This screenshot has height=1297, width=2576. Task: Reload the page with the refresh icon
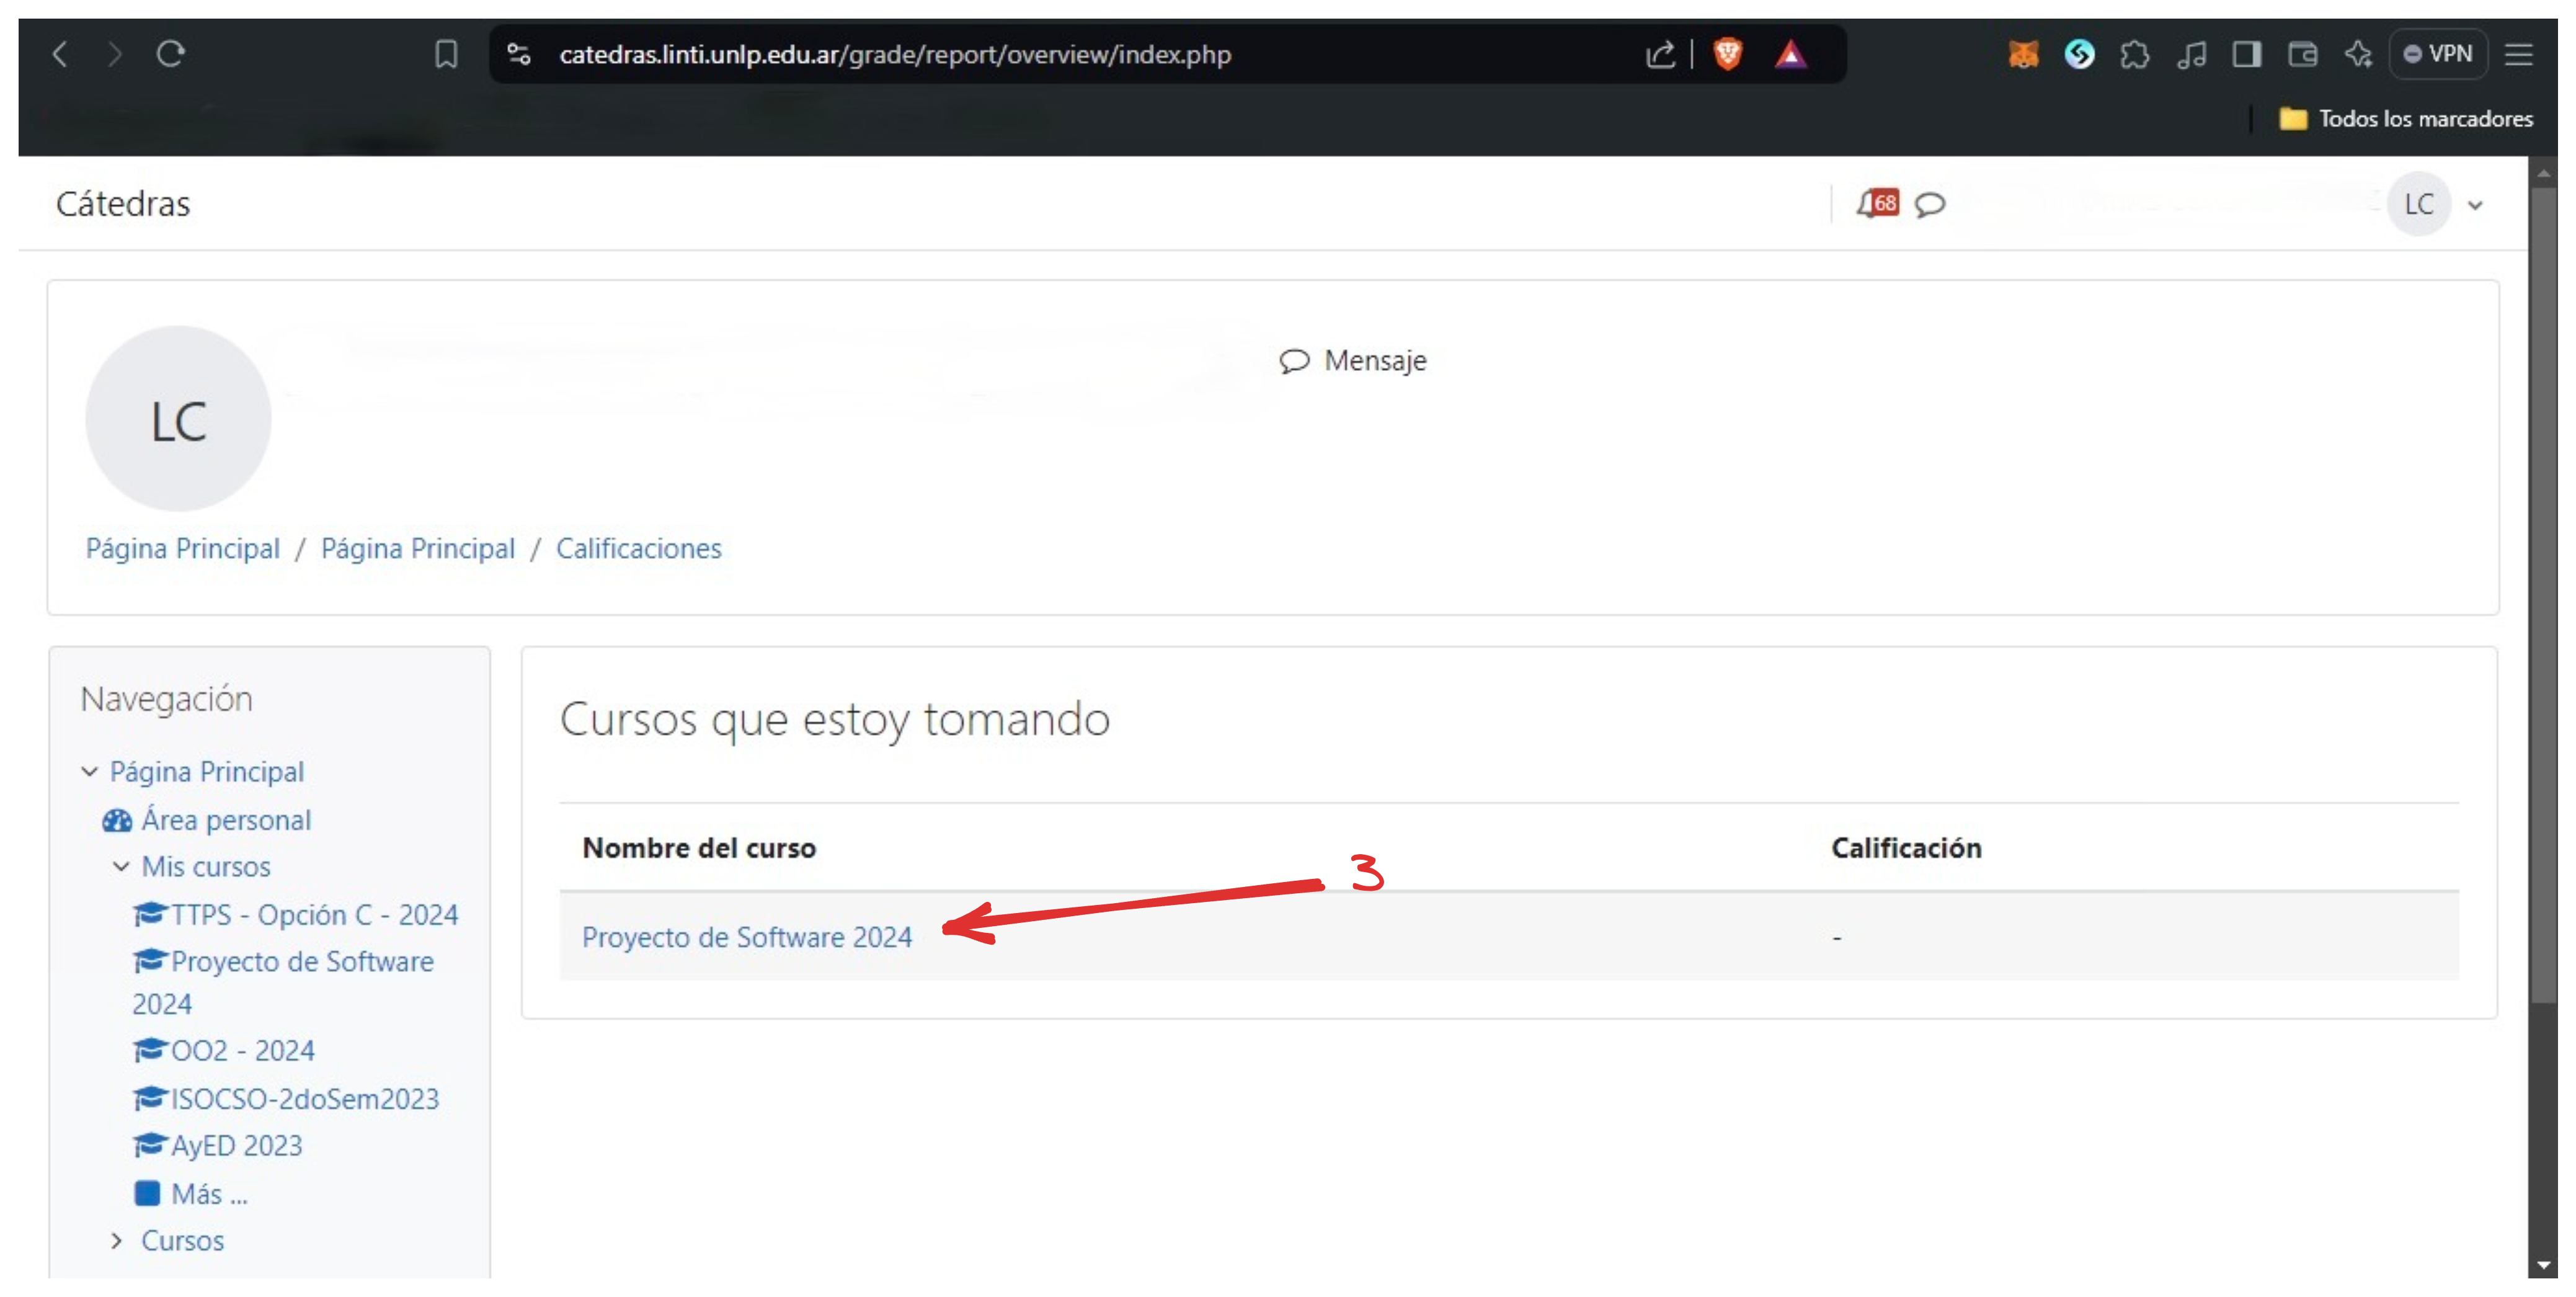coord(171,53)
